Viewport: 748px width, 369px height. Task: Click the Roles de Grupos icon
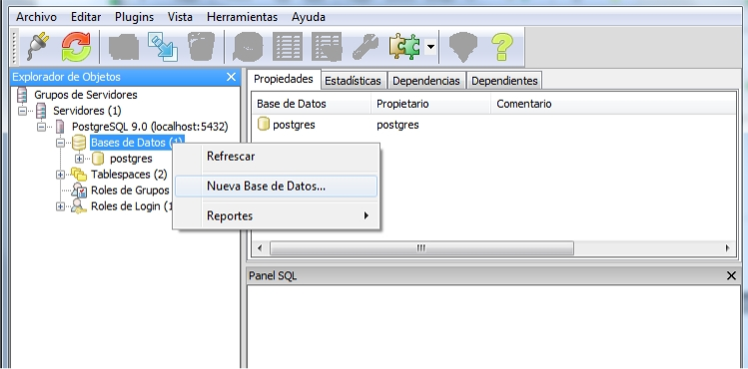[x=79, y=190]
